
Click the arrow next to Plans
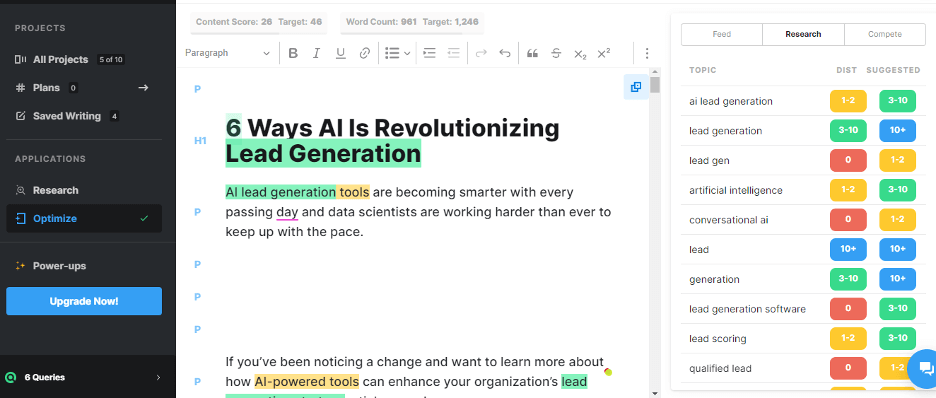pos(143,88)
